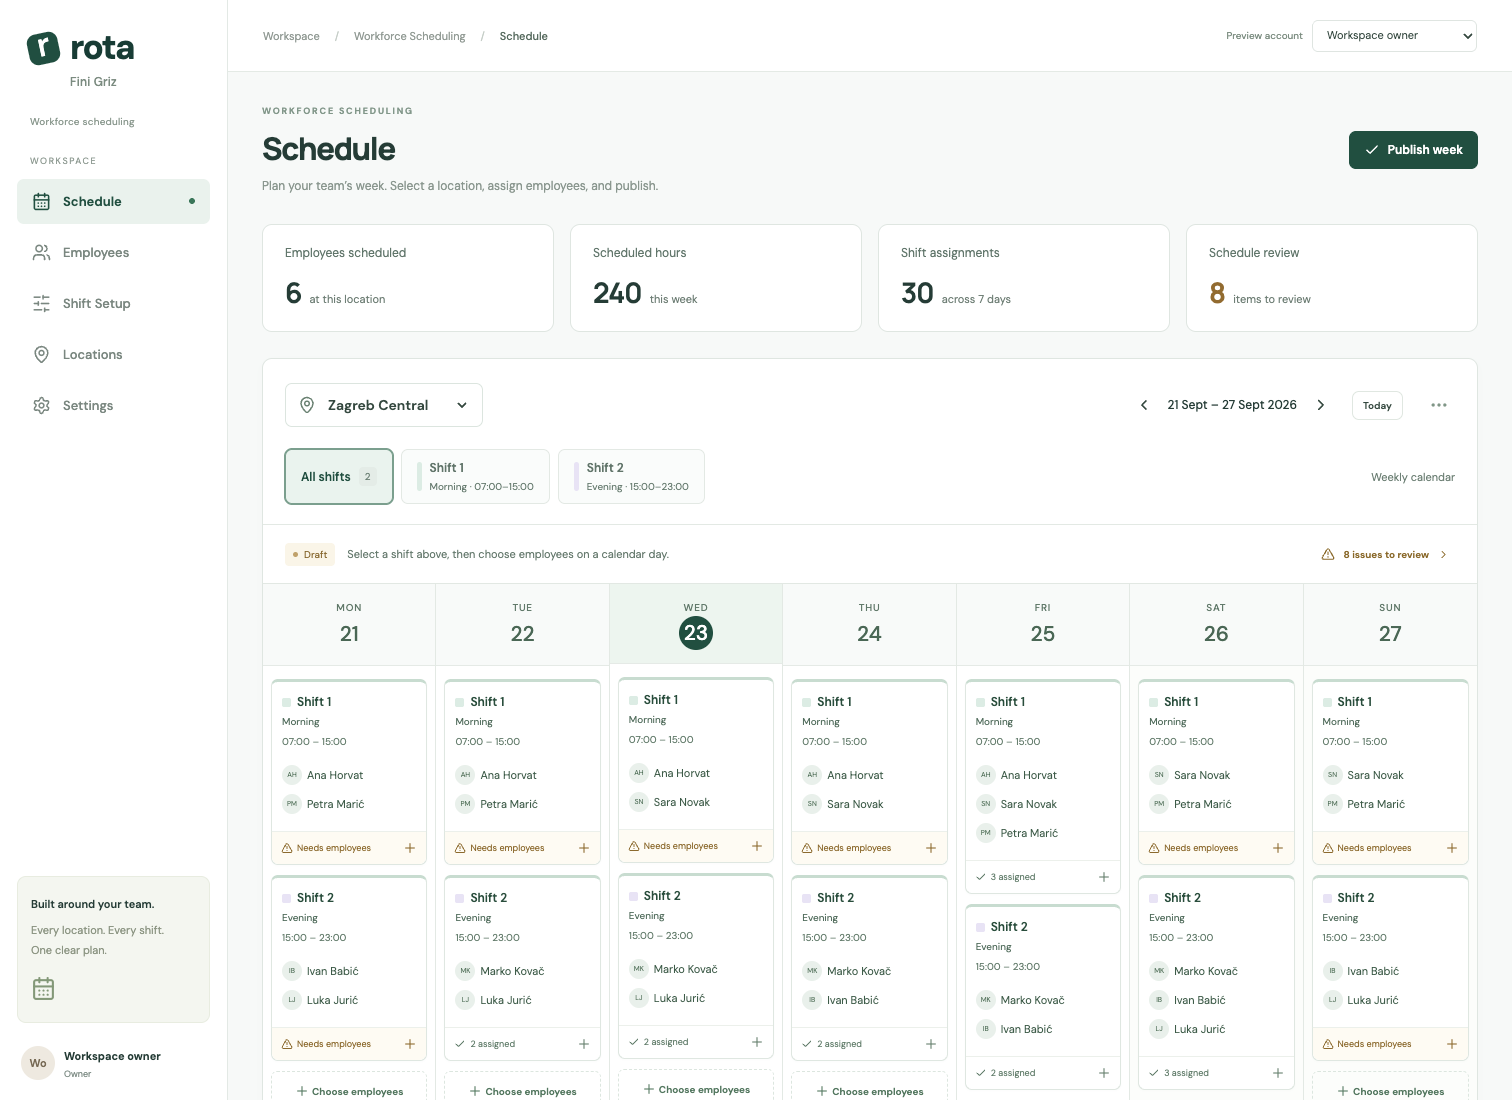Viewport: 1512px width, 1100px height.
Task: Advance to next week with right chevron
Action: pyautogui.click(x=1321, y=405)
